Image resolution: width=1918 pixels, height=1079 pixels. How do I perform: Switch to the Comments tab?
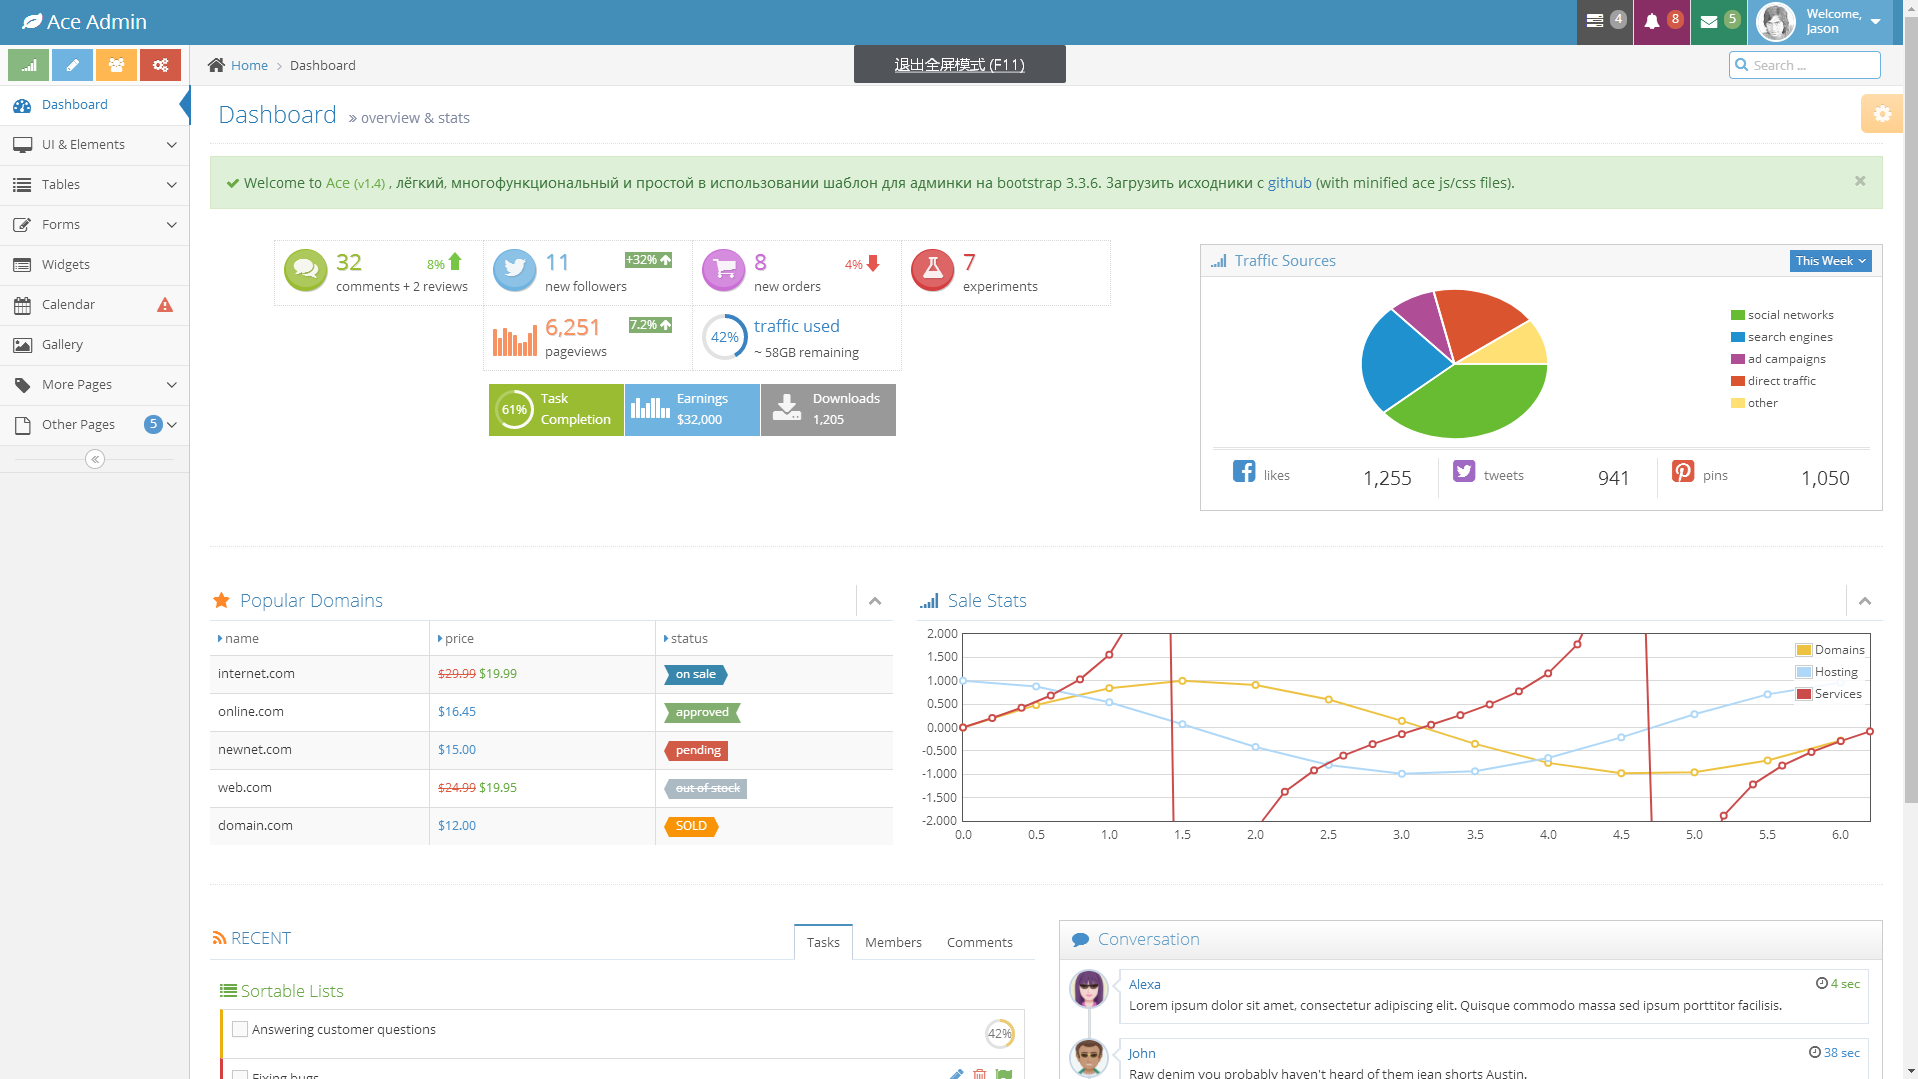click(x=980, y=942)
